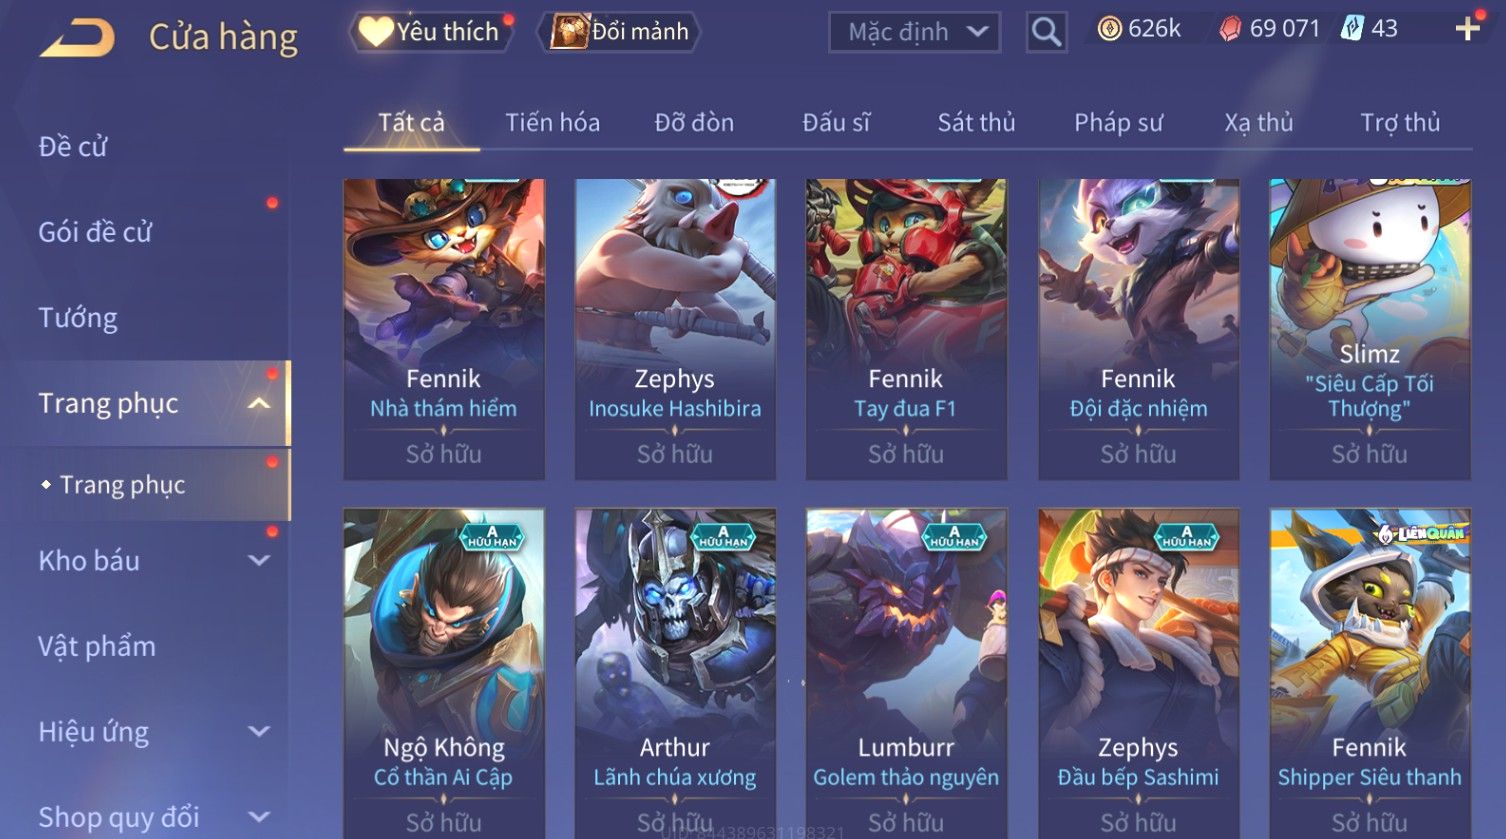The height and width of the screenshot is (839, 1506).
Task: Open Vật phẩm in the sidebar
Action: point(97,646)
